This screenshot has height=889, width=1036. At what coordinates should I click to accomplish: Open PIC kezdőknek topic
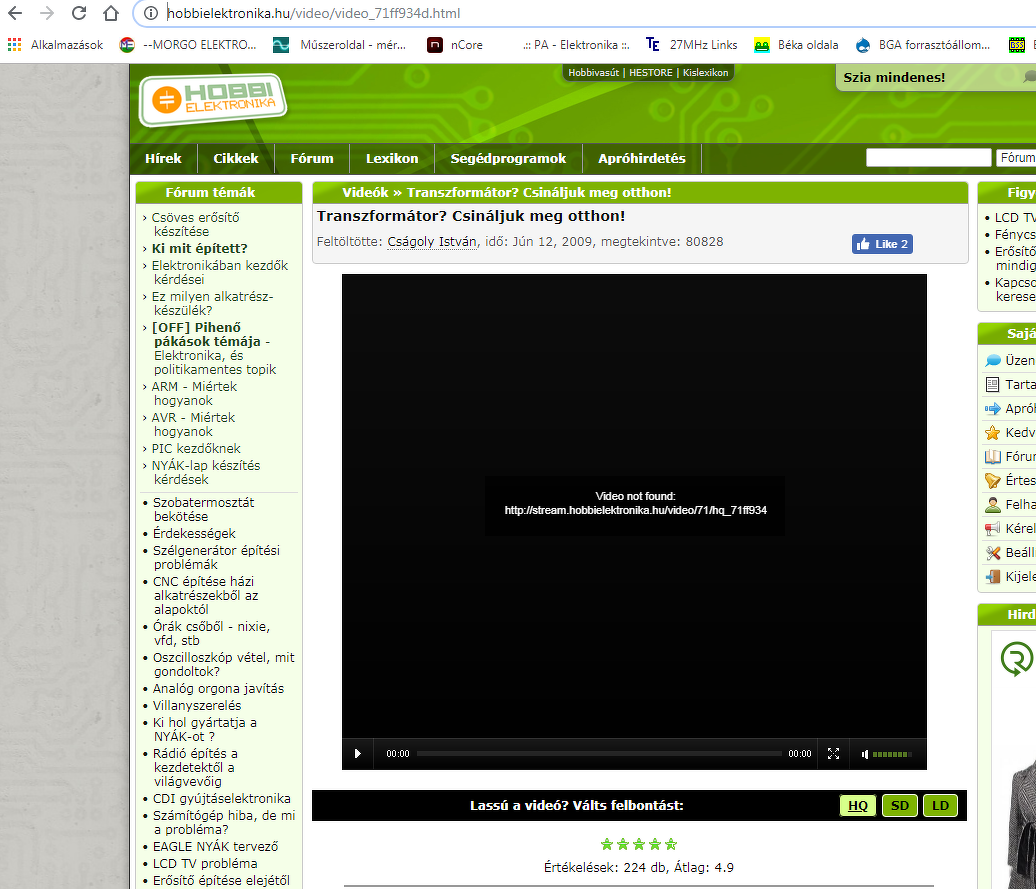pos(196,448)
